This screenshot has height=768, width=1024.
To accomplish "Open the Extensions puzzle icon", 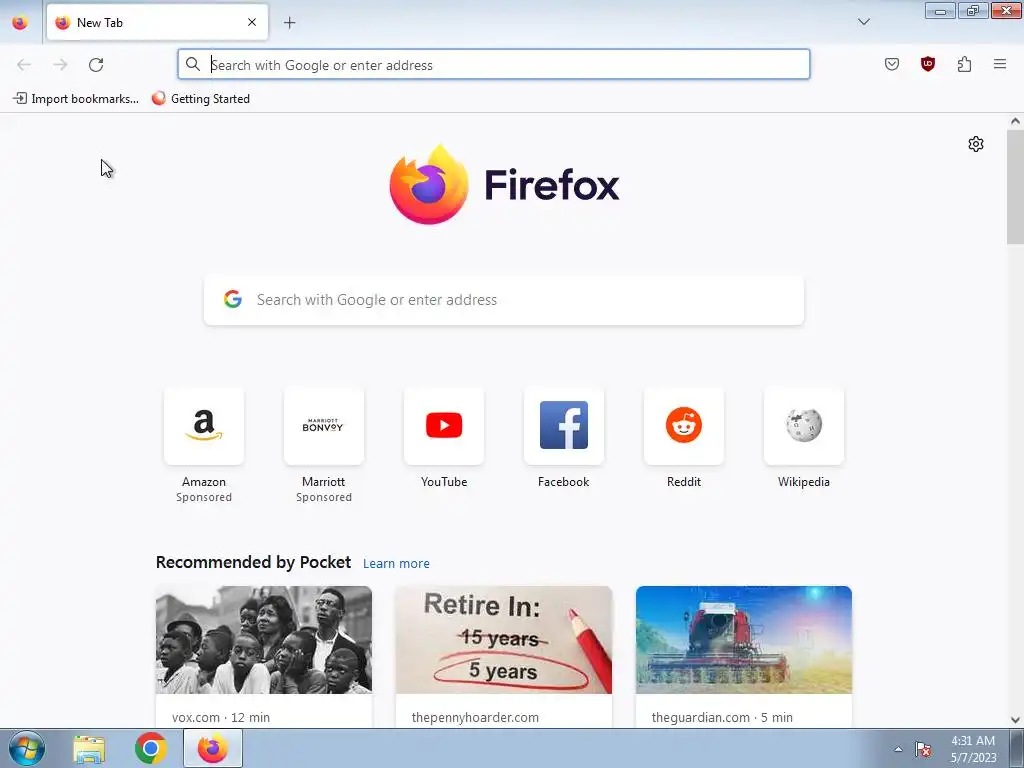I will click(x=964, y=64).
